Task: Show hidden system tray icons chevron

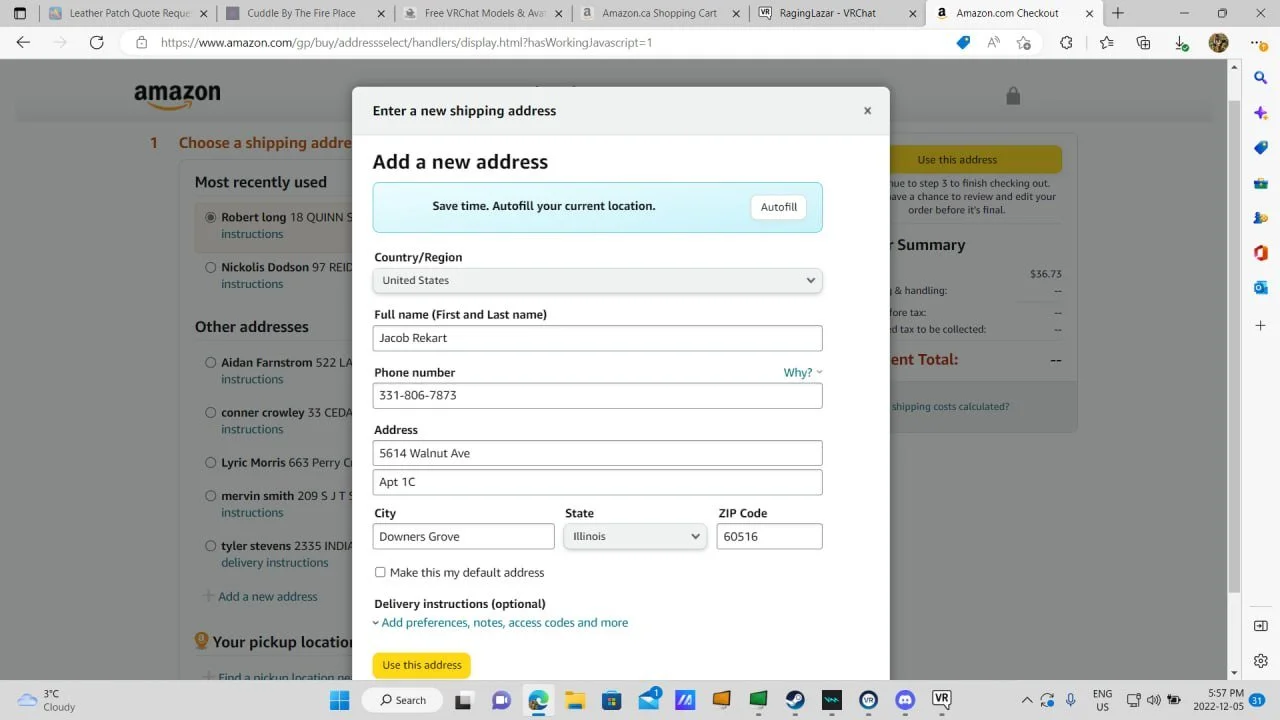Action: (1026, 699)
